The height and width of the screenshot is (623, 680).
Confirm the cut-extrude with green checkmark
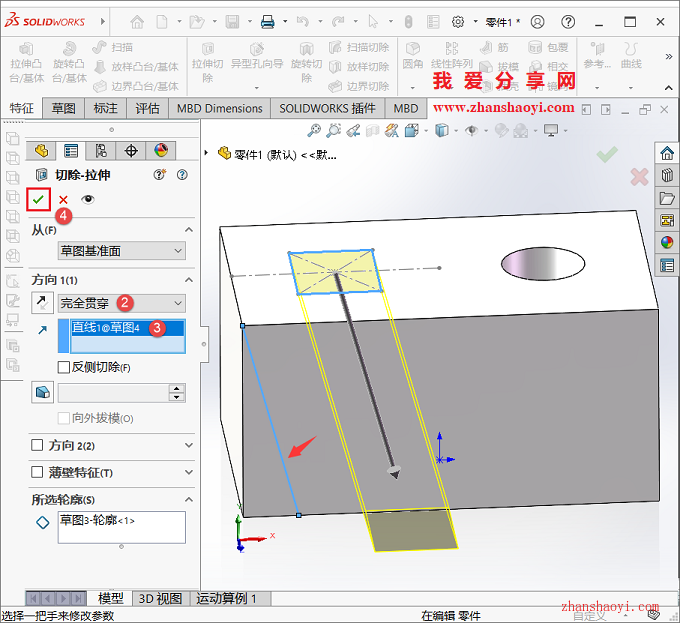point(38,199)
